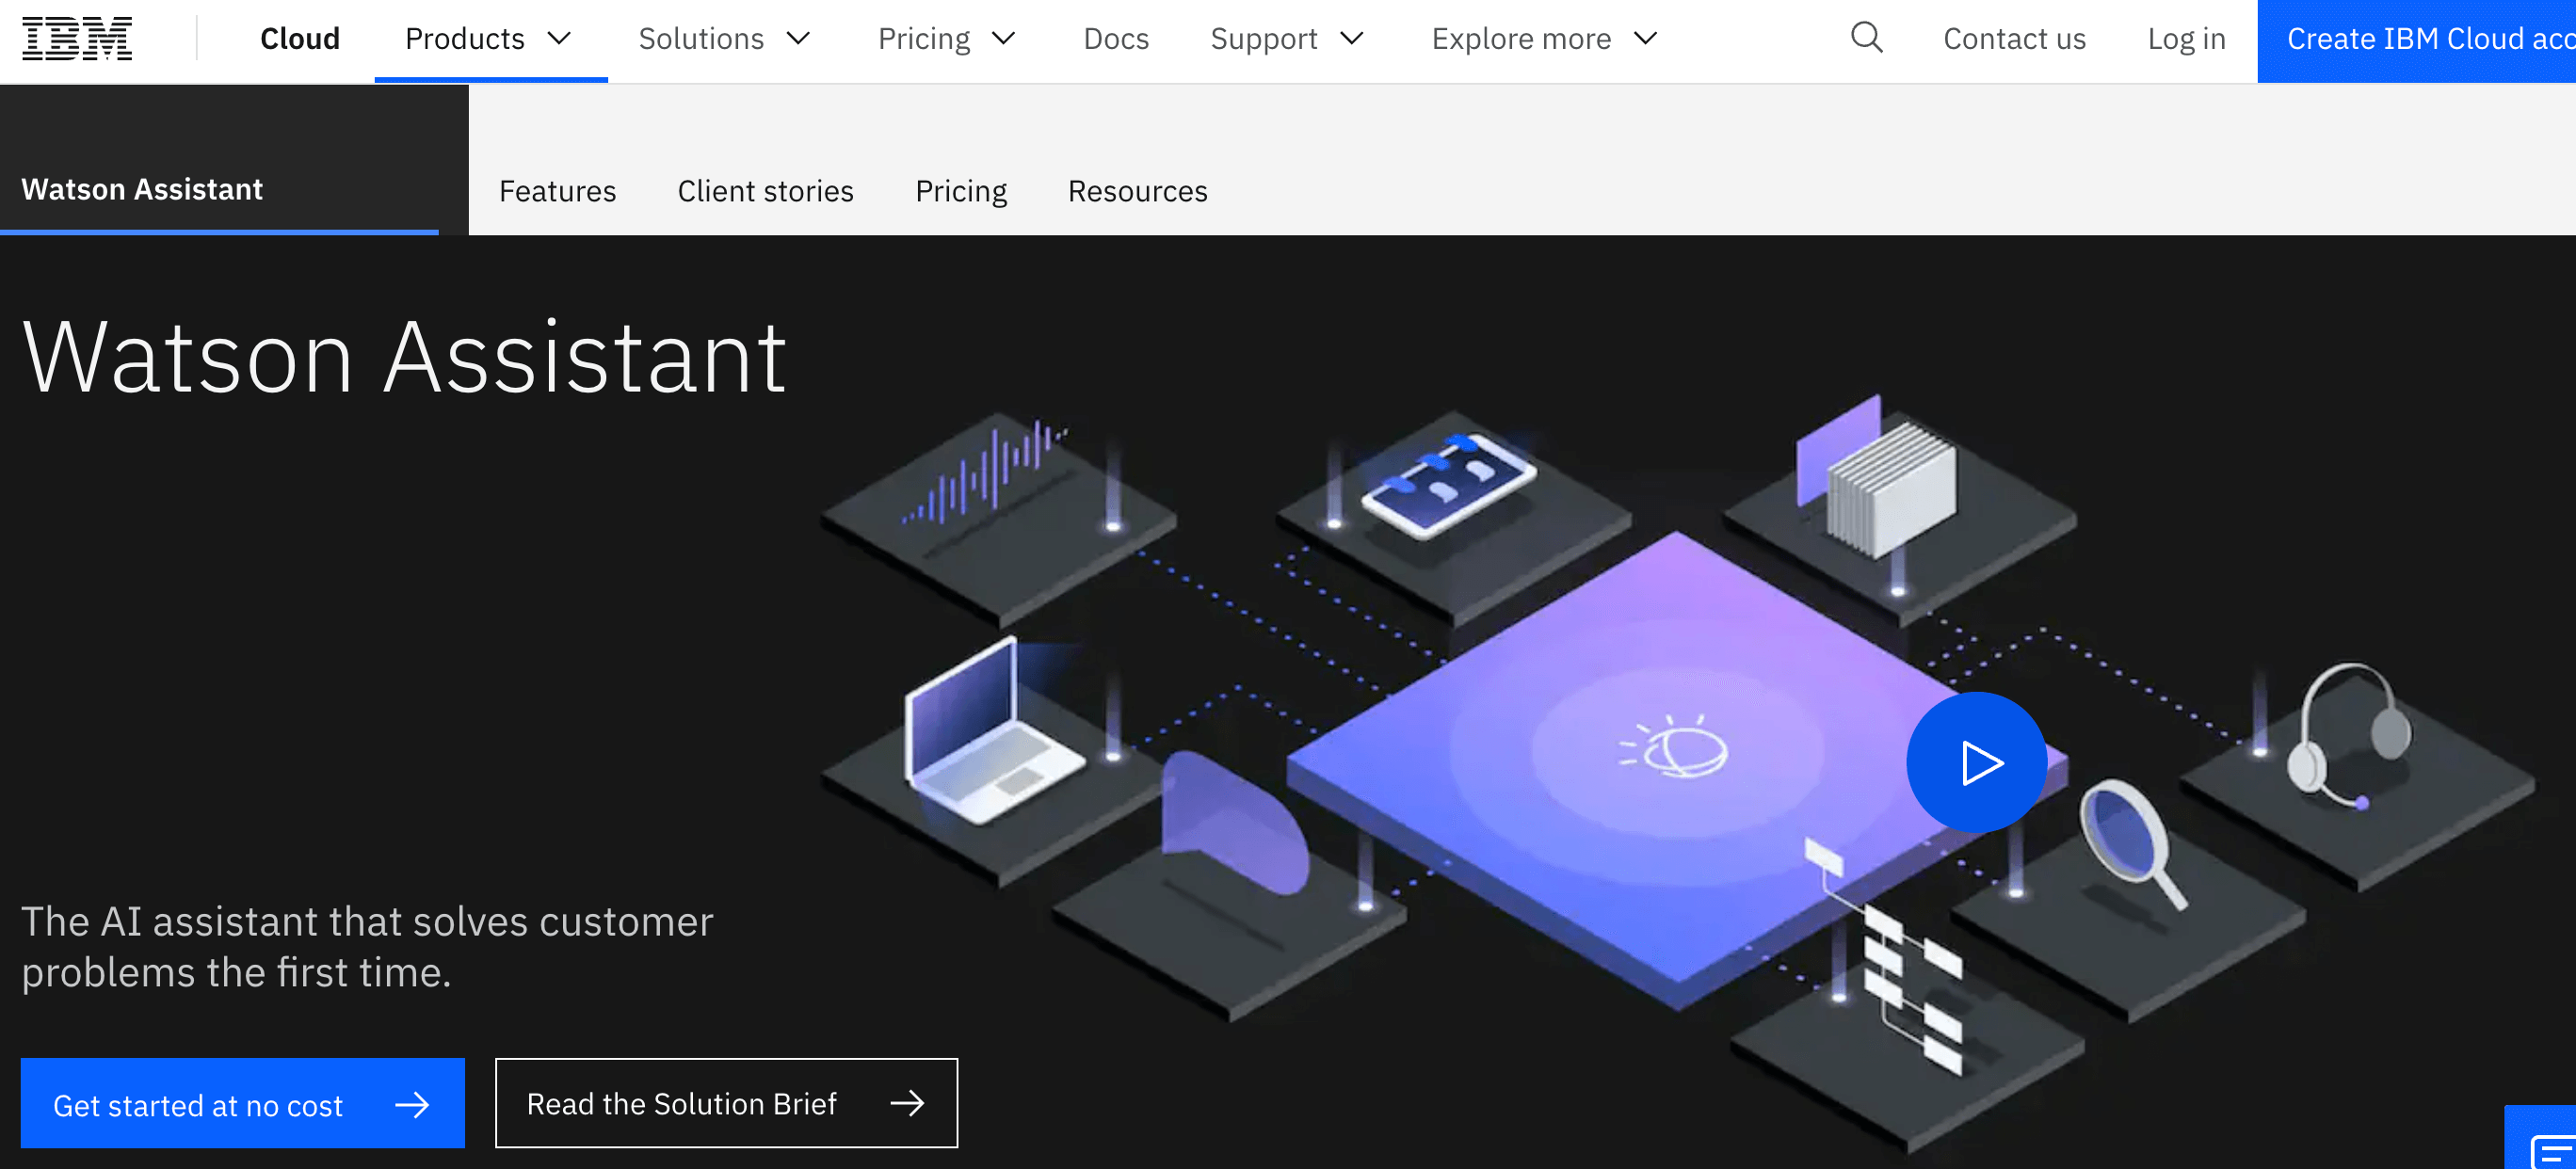Expand the Solutions dropdown menu
The height and width of the screenshot is (1169, 2576).
[724, 39]
